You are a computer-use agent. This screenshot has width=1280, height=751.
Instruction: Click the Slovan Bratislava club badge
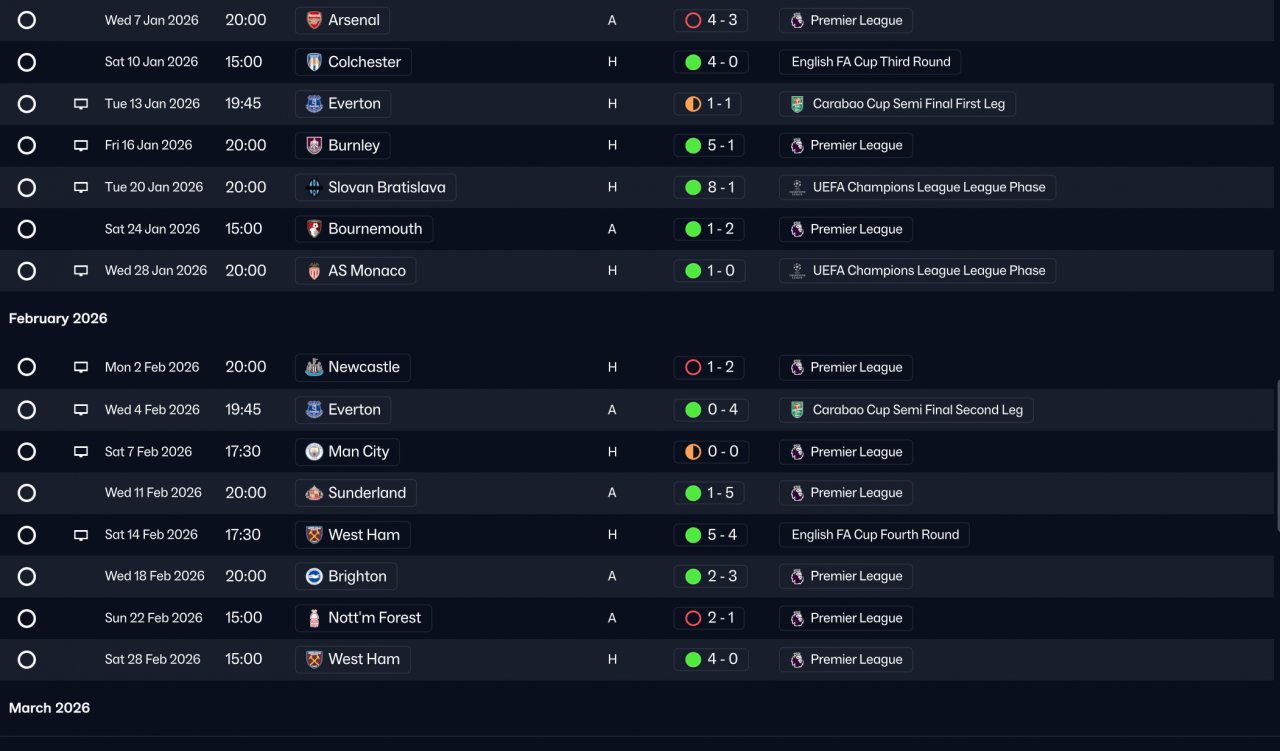coord(314,187)
